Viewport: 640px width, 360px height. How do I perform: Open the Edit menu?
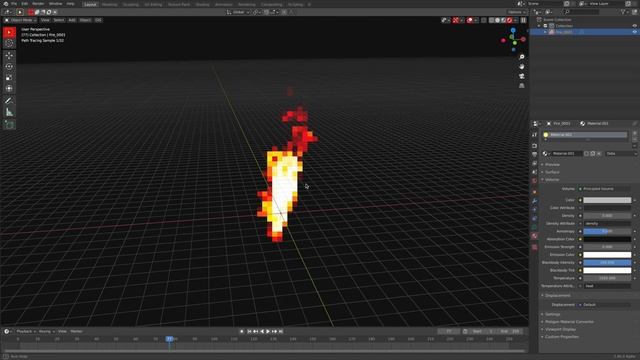(24, 4)
